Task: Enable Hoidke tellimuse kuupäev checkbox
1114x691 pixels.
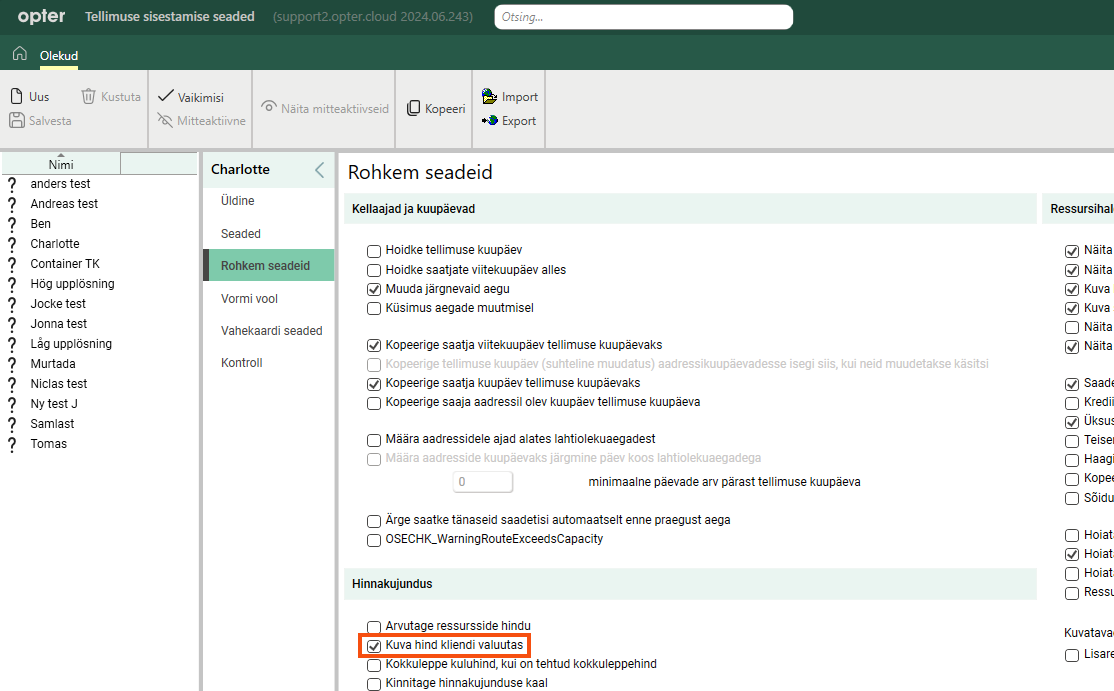Action: [374, 250]
